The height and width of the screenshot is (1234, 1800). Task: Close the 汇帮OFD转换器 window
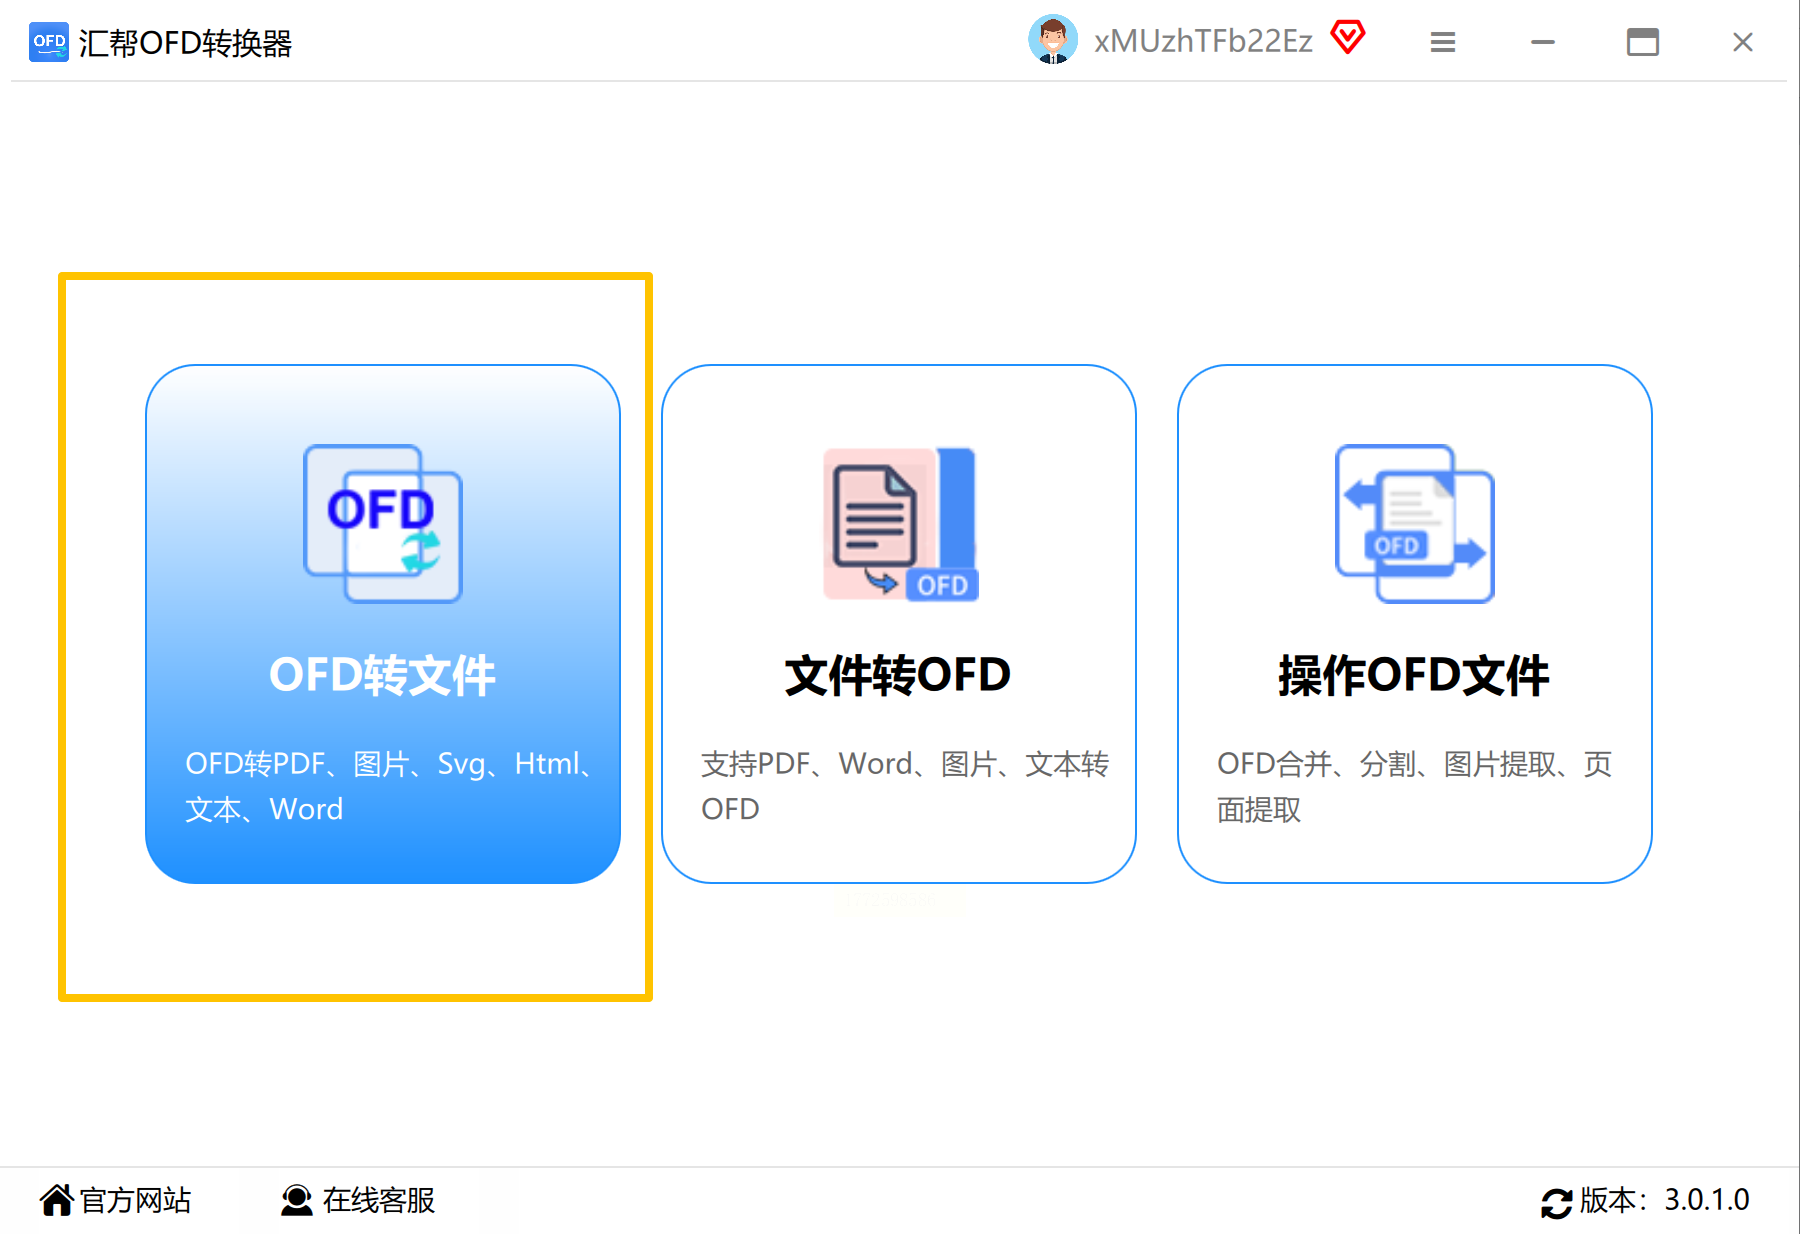tap(1743, 42)
